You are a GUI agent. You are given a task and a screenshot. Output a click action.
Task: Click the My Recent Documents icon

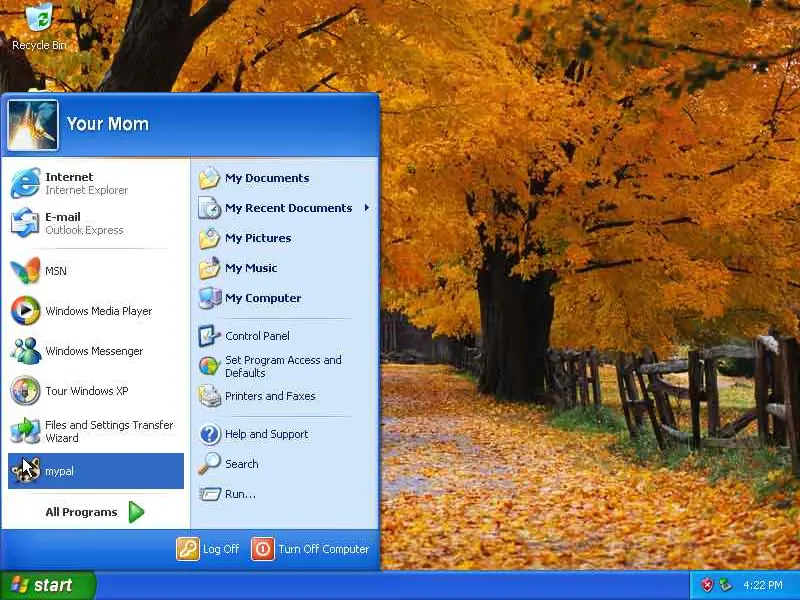pos(209,208)
